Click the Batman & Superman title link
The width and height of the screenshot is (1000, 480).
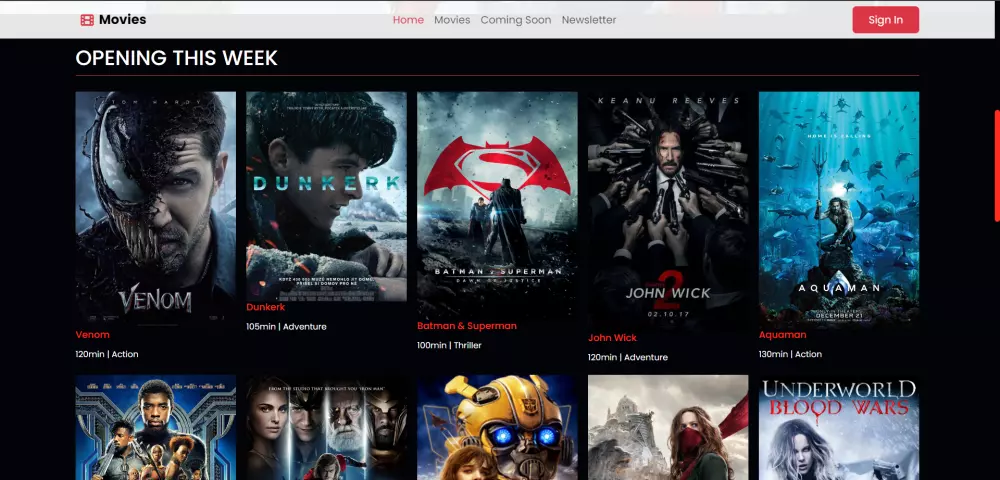[x=467, y=326]
